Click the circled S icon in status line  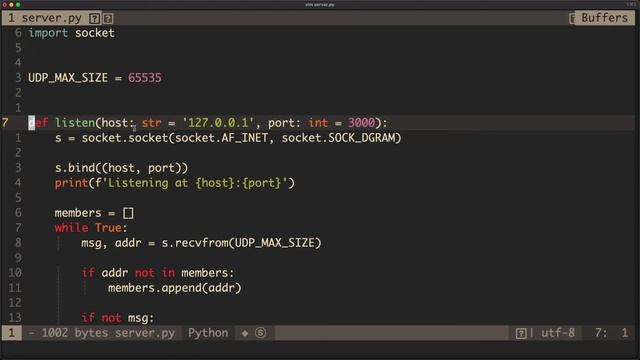point(260,333)
